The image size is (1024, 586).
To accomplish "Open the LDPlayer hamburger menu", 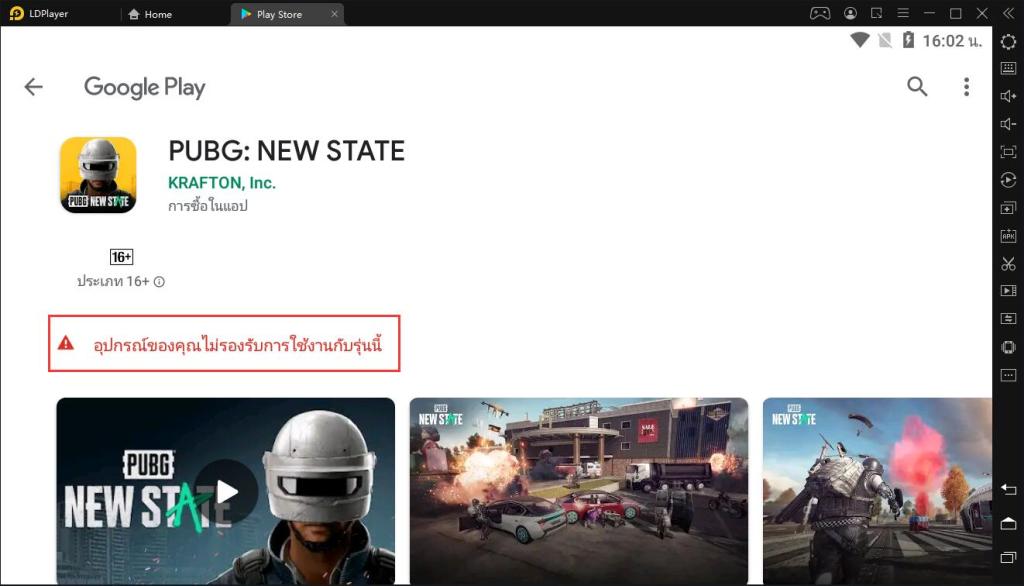I will click(903, 13).
